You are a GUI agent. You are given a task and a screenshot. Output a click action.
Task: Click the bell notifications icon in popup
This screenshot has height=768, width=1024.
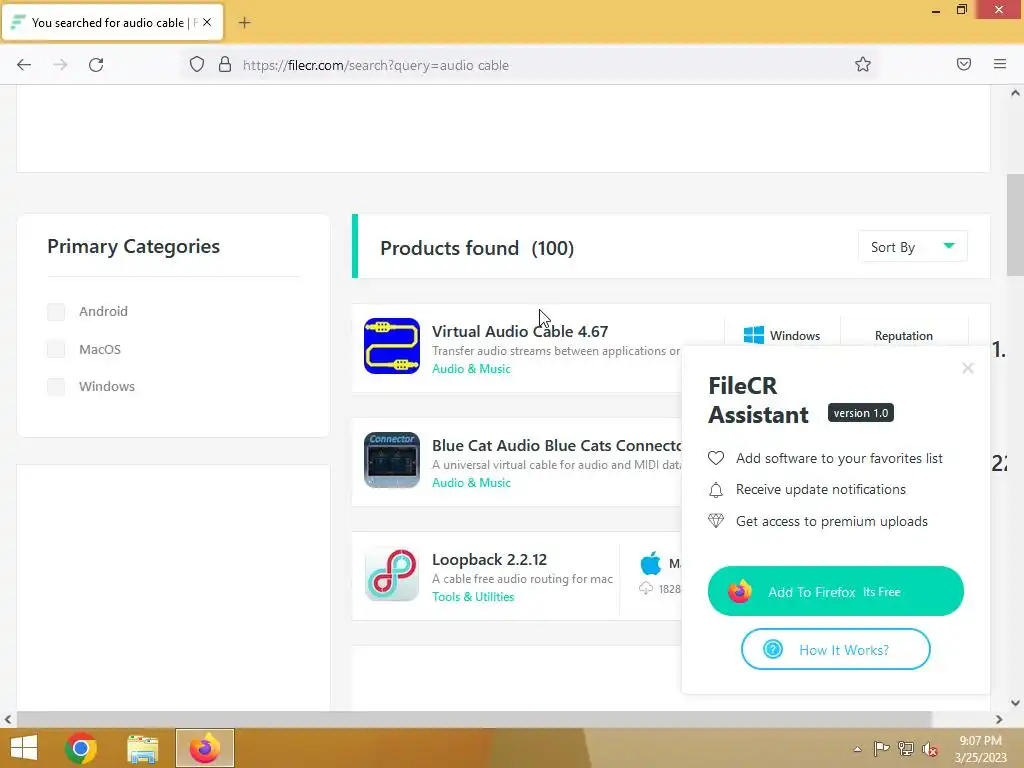[716, 490]
